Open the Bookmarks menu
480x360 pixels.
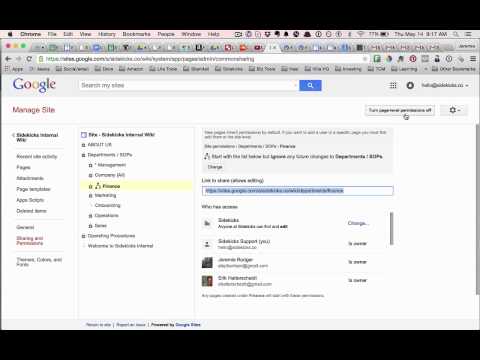[x=136, y=34]
